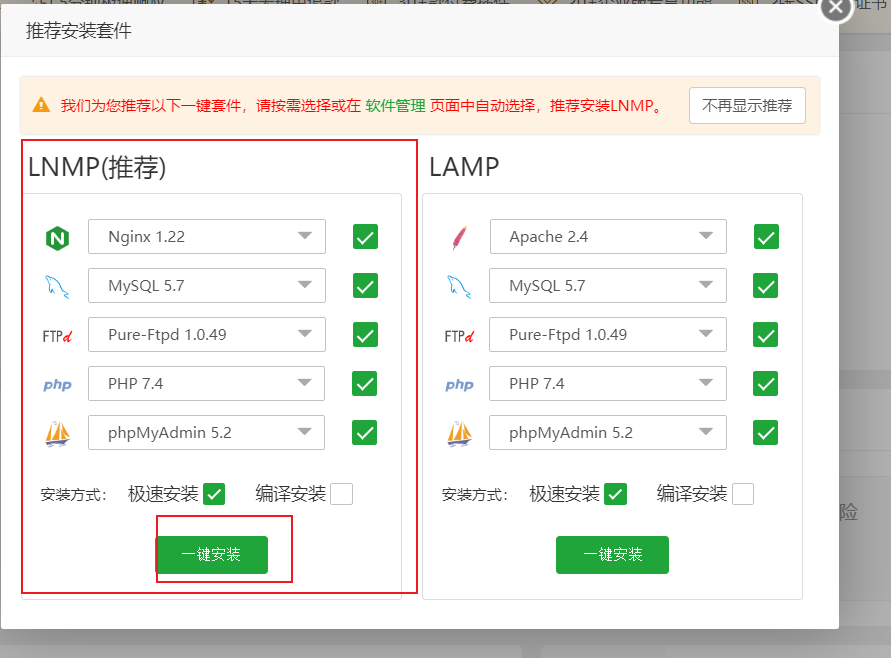Click the Apache feather icon in LAMP

[x=459, y=238]
